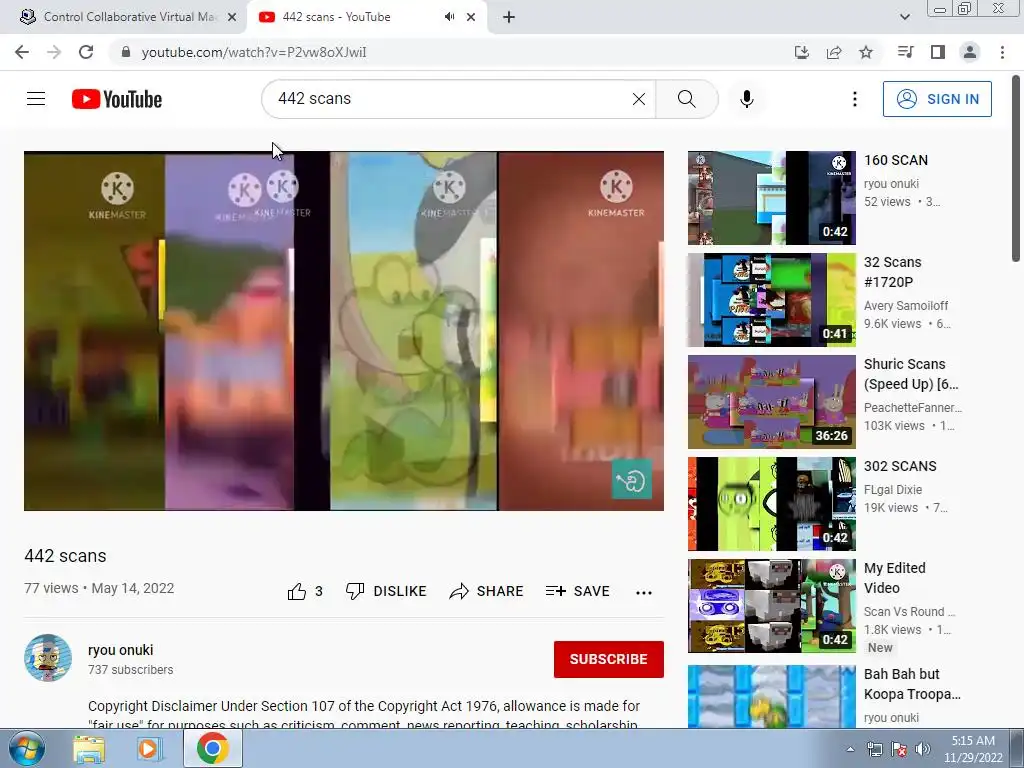Start voice search with microphone icon

[746, 99]
